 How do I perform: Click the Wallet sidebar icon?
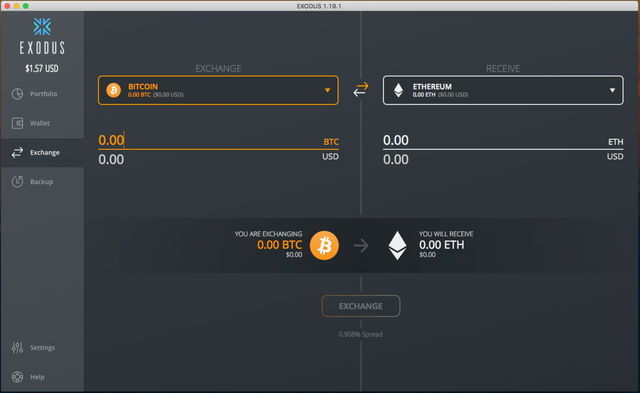[x=17, y=123]
